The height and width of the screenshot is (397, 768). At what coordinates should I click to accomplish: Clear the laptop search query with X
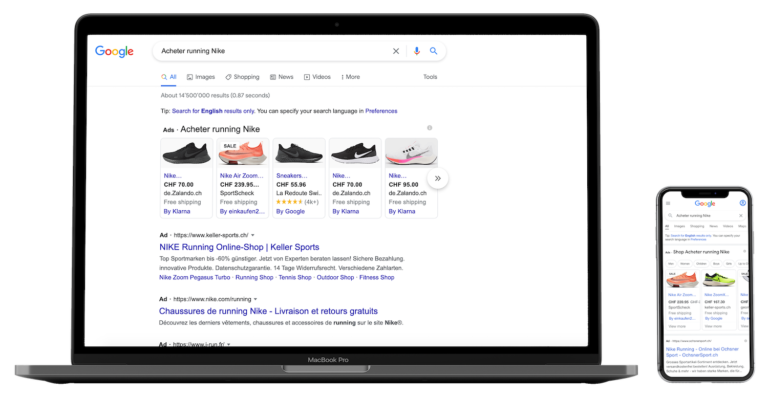click(396, 51)
